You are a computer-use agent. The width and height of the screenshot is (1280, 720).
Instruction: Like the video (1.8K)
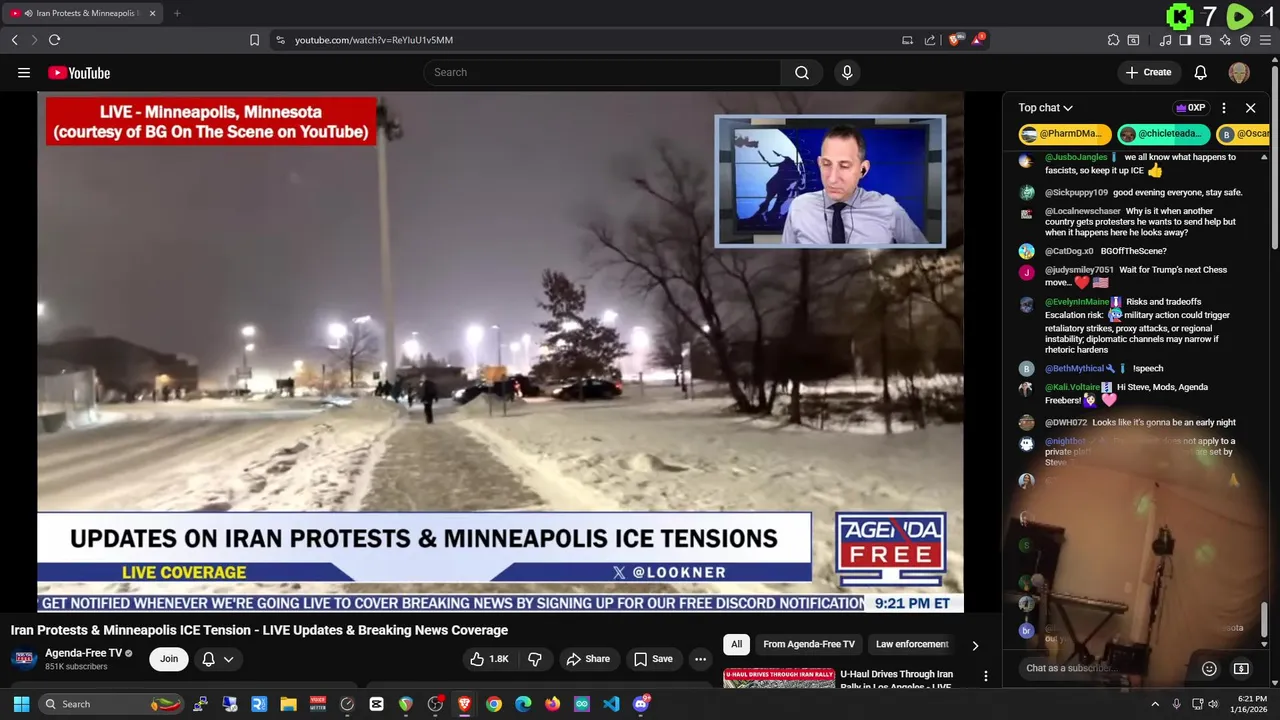pyautogui.click(x=489, y=659)
